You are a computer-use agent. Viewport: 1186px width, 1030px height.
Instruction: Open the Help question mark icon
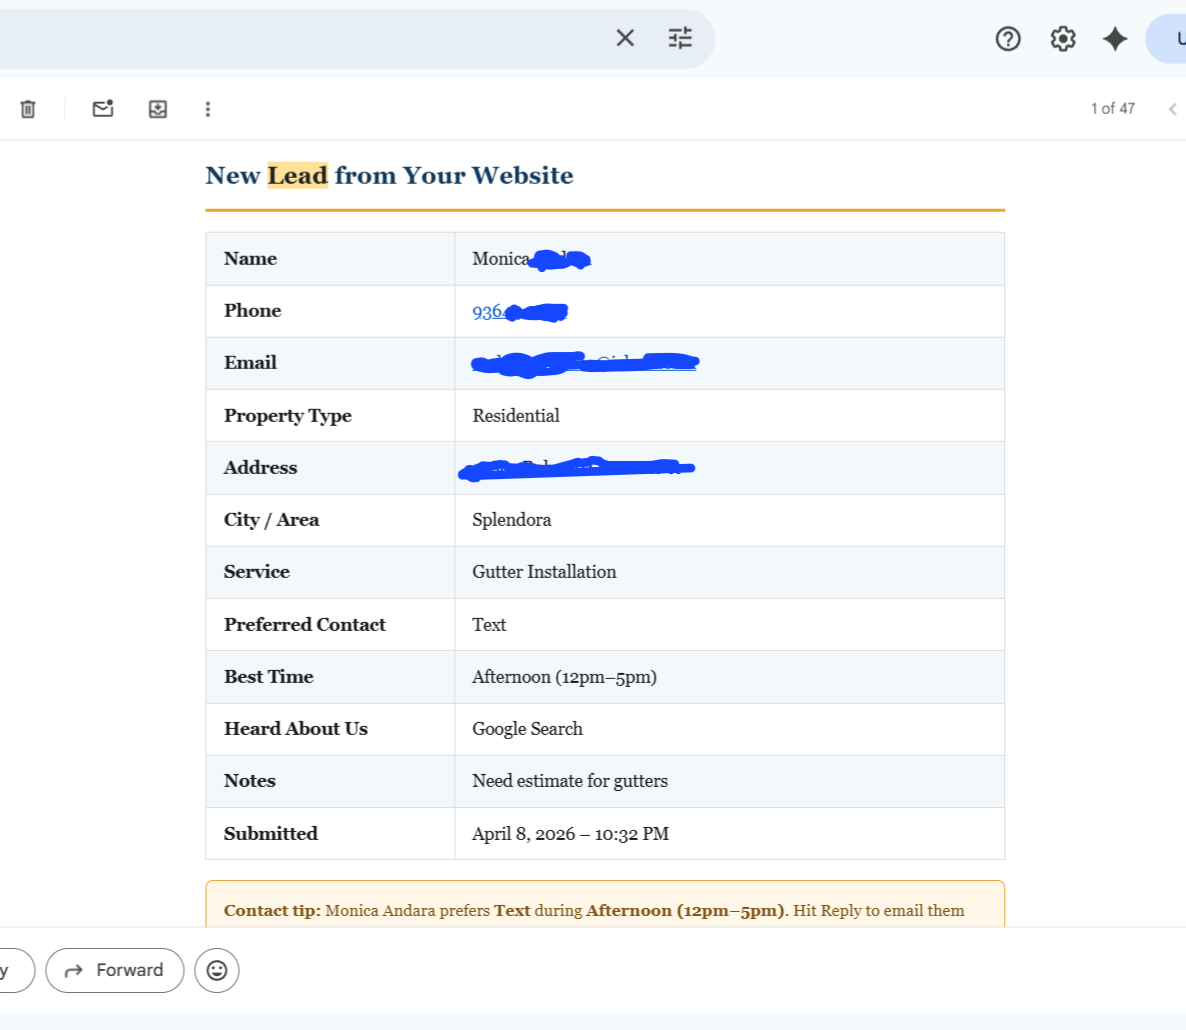coord(1007,39)
